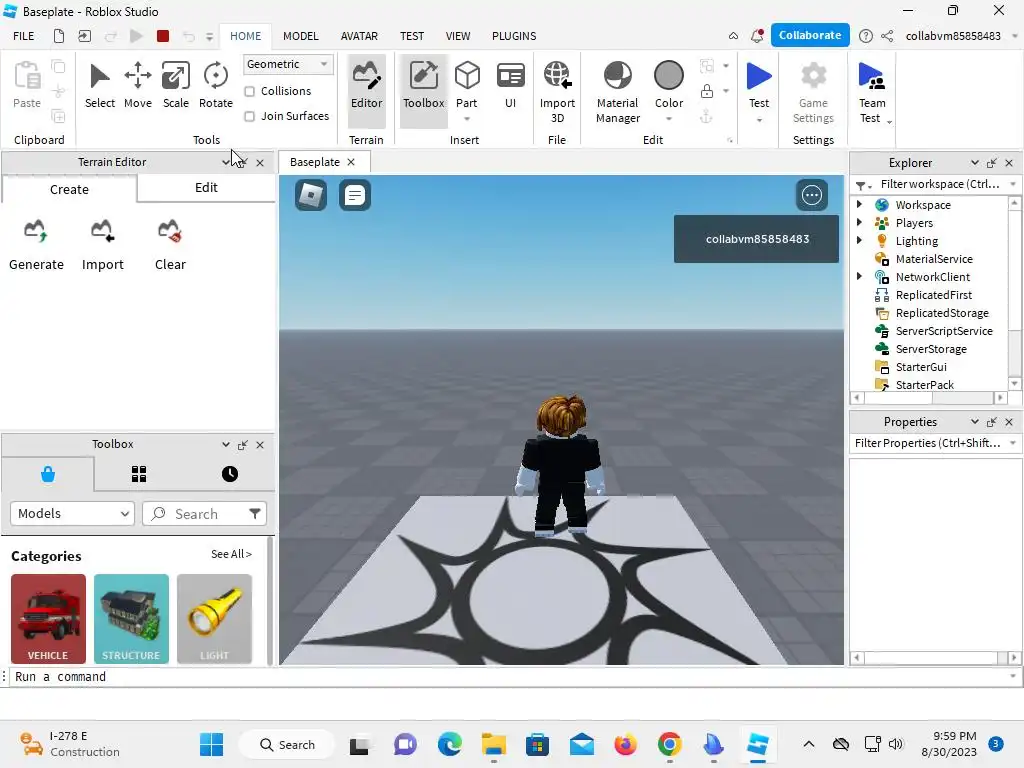This screenshot has width=1024, height=768.
Task: Click the See All categories link
Action: point(231,554)
